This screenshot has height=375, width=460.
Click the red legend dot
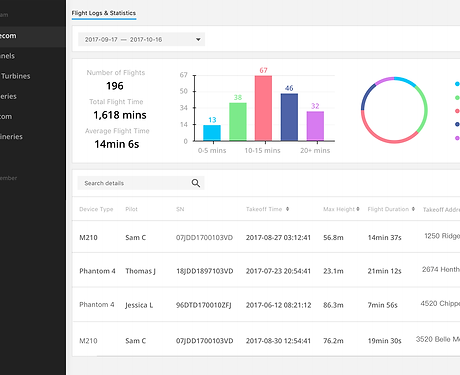tap(457, 111)
